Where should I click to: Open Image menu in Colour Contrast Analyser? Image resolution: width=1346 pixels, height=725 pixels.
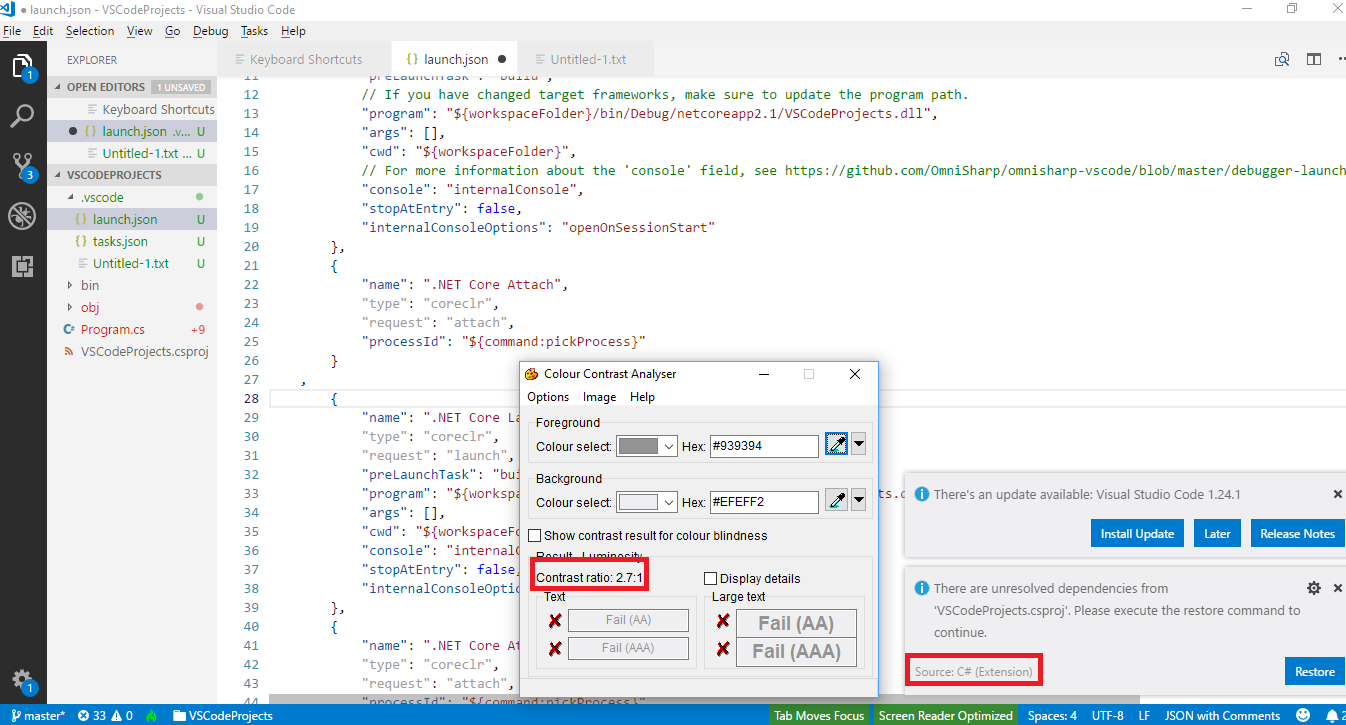[599, 397]
